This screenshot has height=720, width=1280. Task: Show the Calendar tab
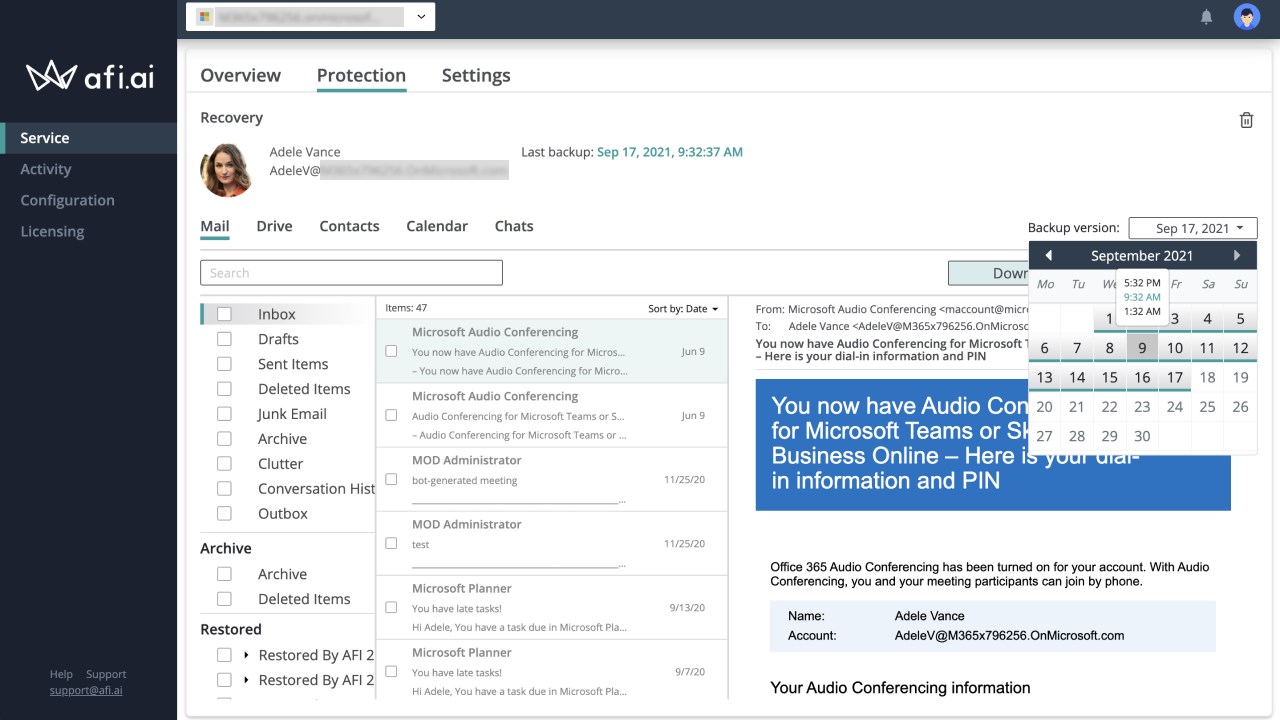437,226
